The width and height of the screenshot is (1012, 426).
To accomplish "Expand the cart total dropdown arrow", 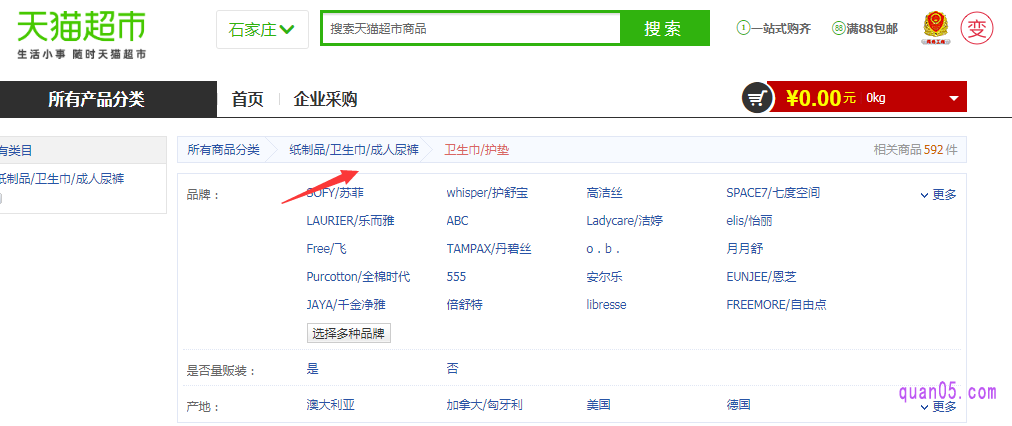I will point(954,99).
